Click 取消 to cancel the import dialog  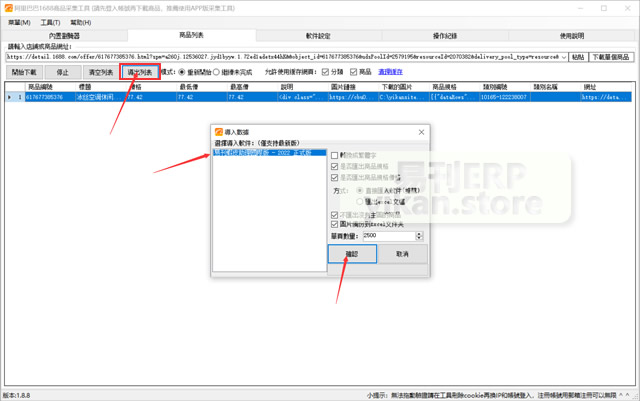point(401,255)
